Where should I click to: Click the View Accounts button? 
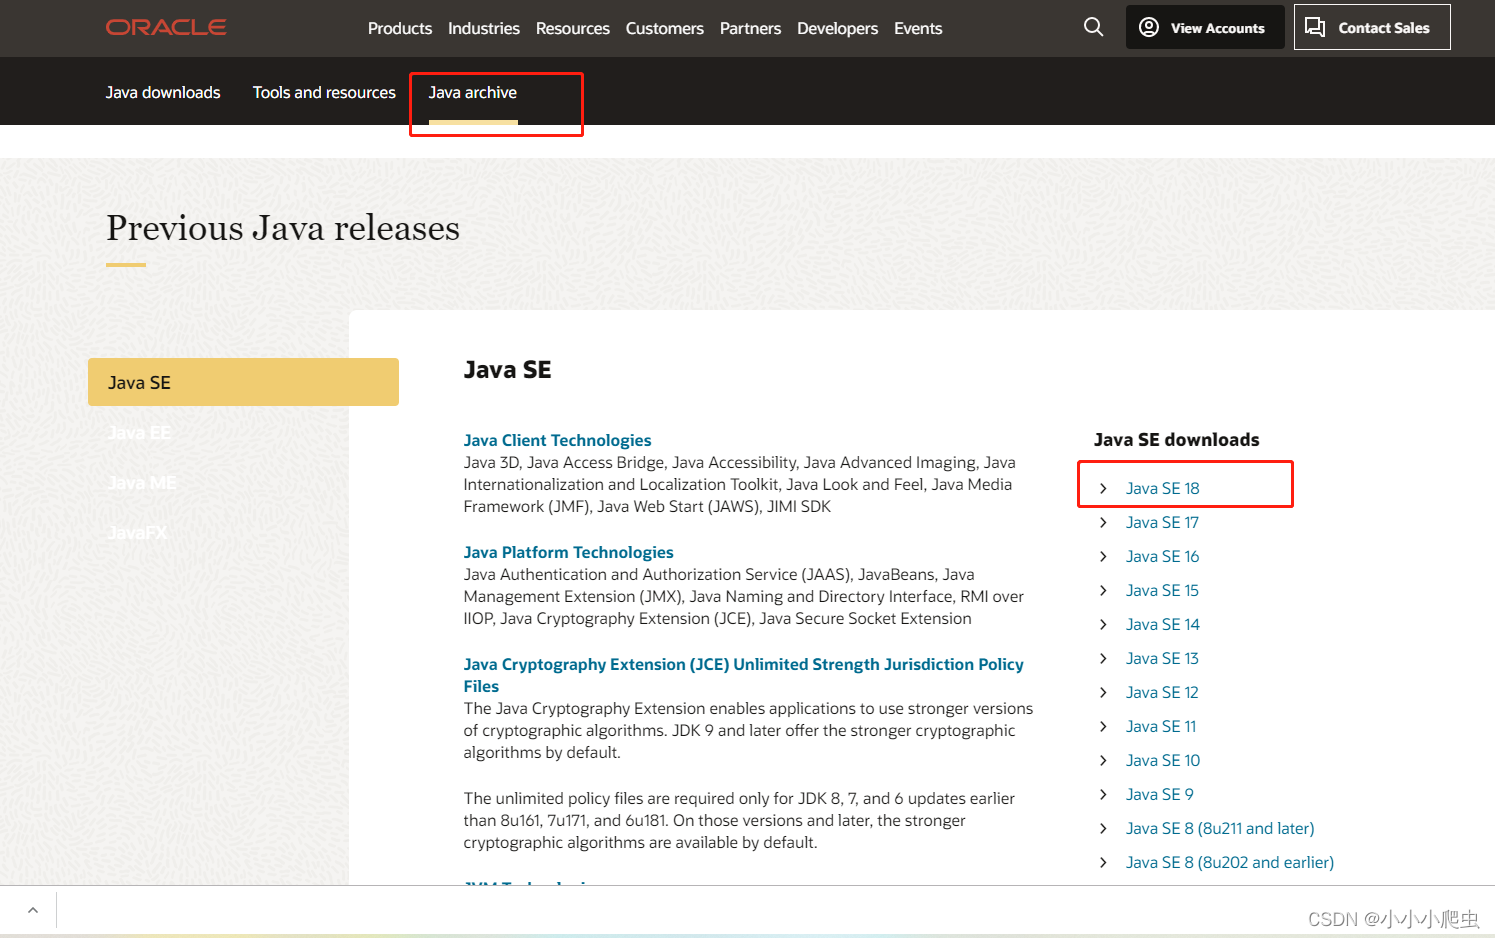1205,27
